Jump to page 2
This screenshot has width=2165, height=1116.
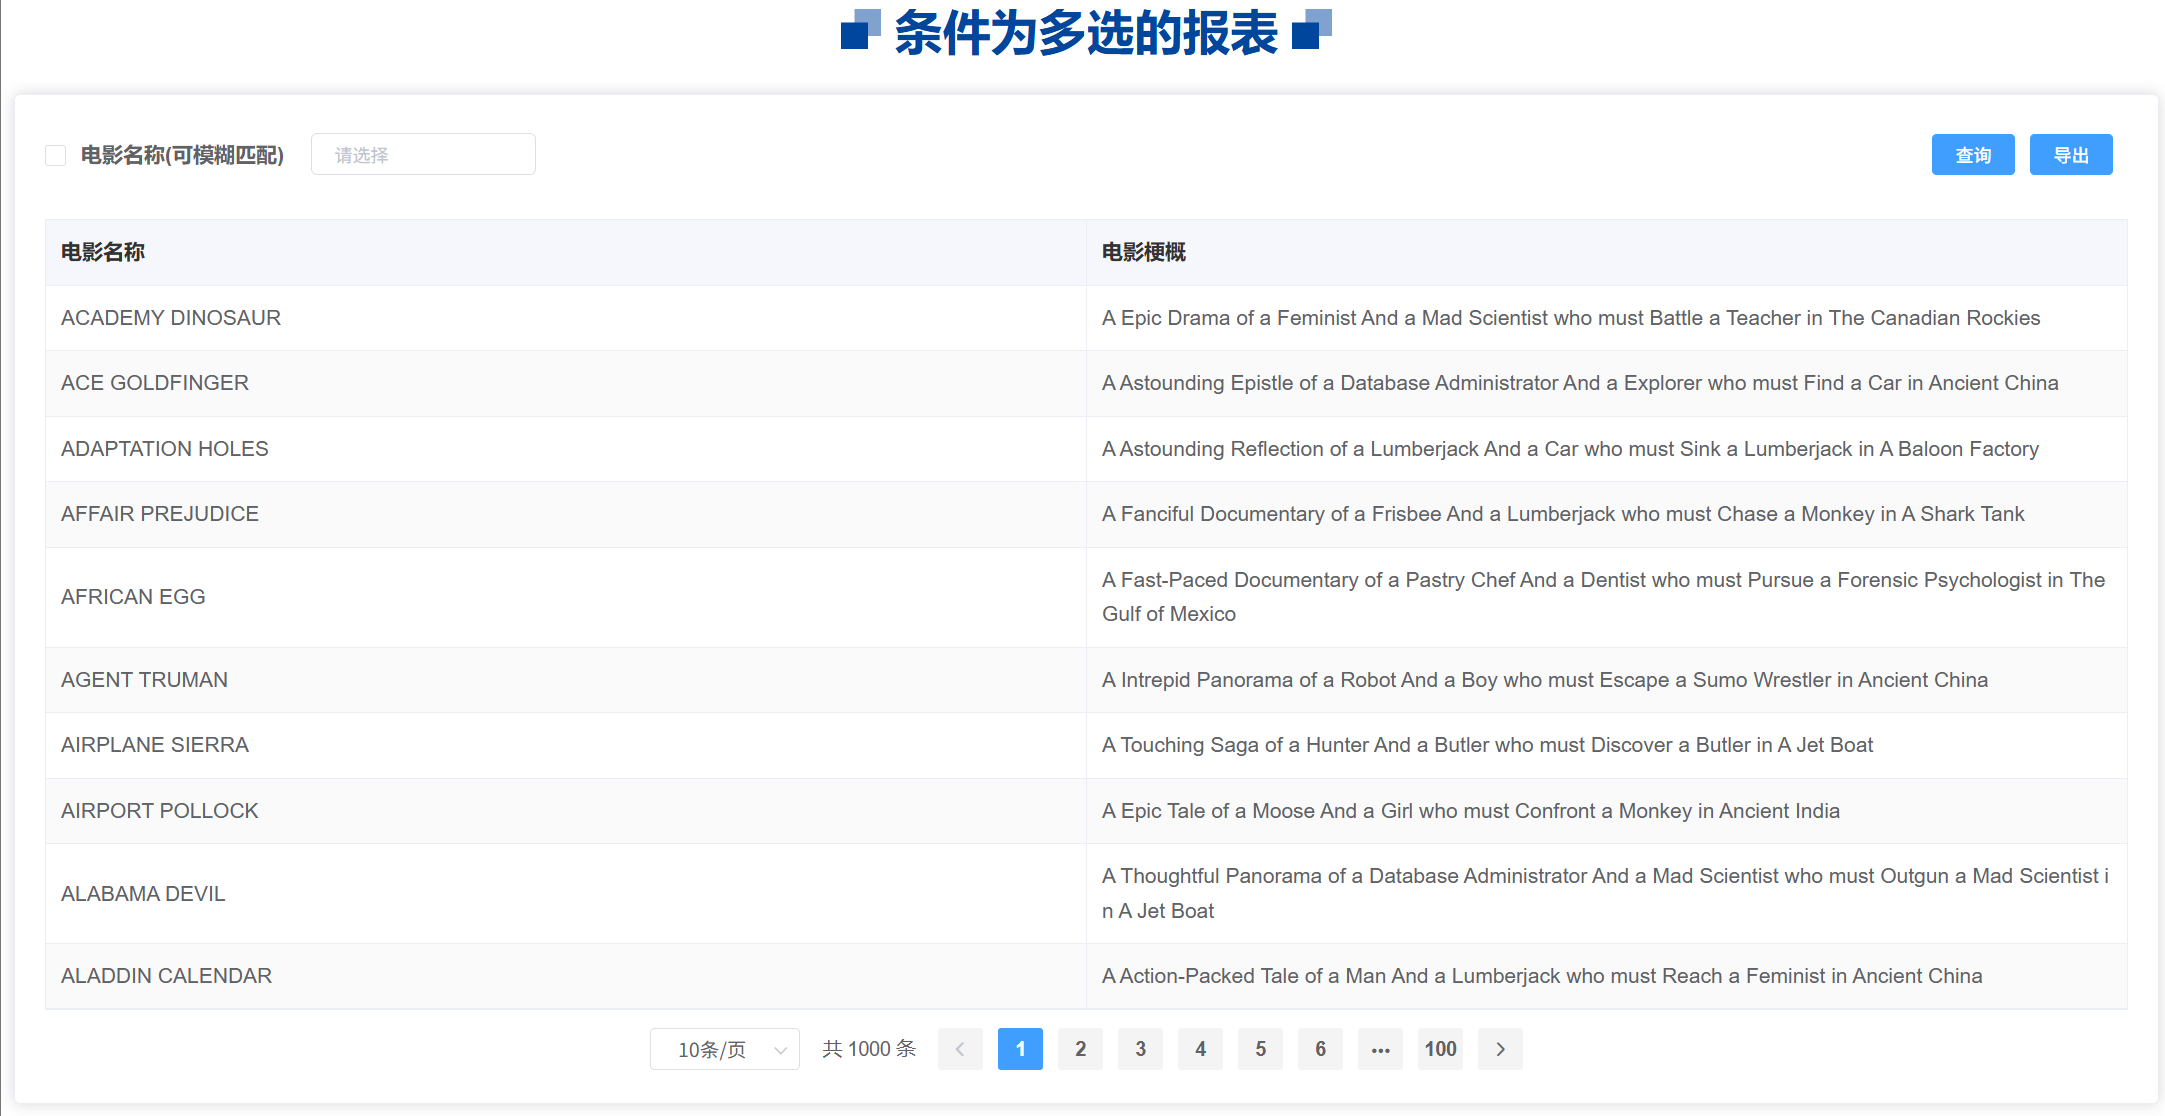pyautogui.click(x=1080, y=1049)
